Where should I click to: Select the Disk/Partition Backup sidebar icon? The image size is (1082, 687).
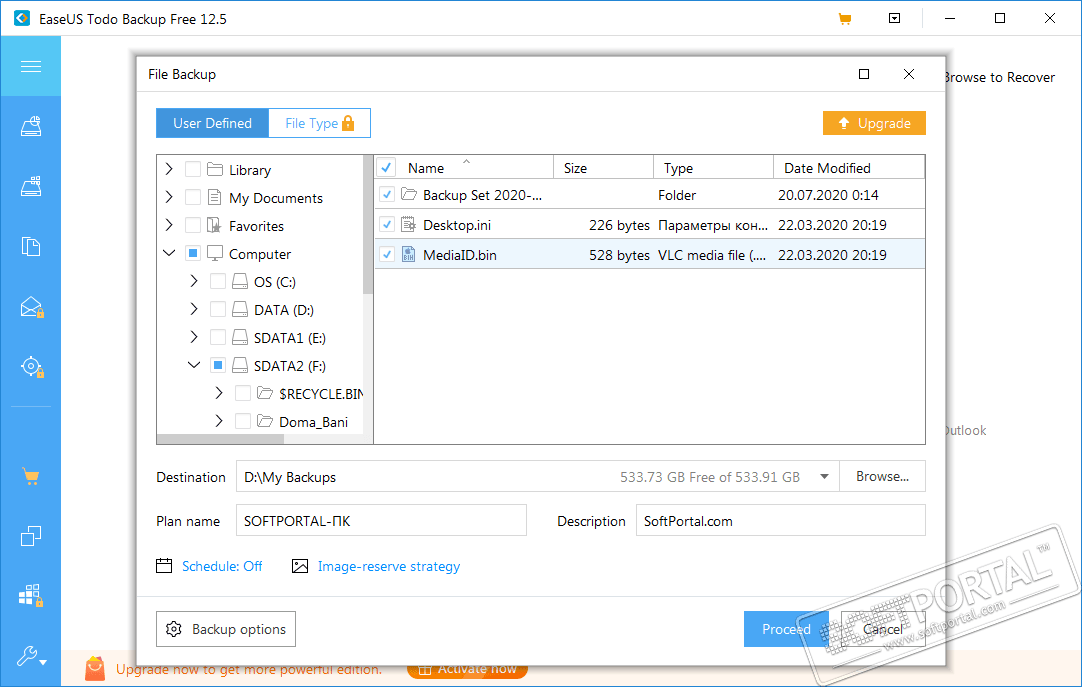click(x=31, y=126)
